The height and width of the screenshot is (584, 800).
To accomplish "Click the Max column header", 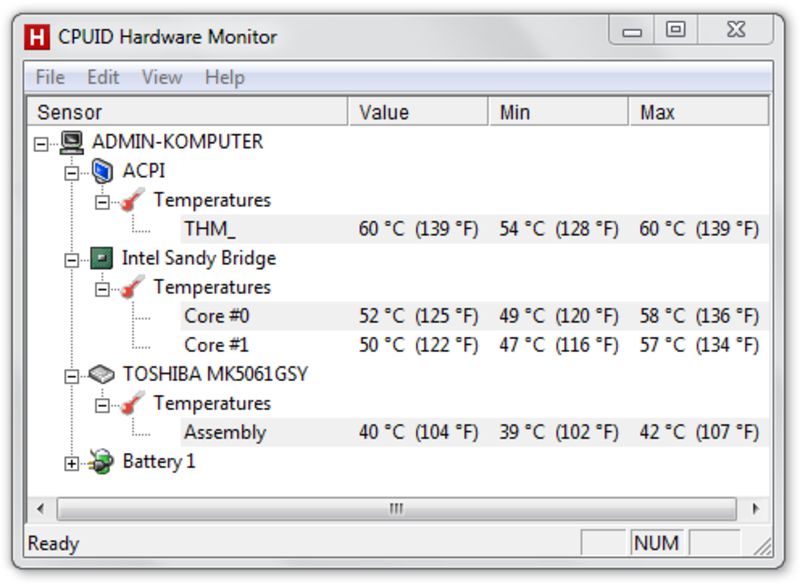I will (x=699, y=112).
